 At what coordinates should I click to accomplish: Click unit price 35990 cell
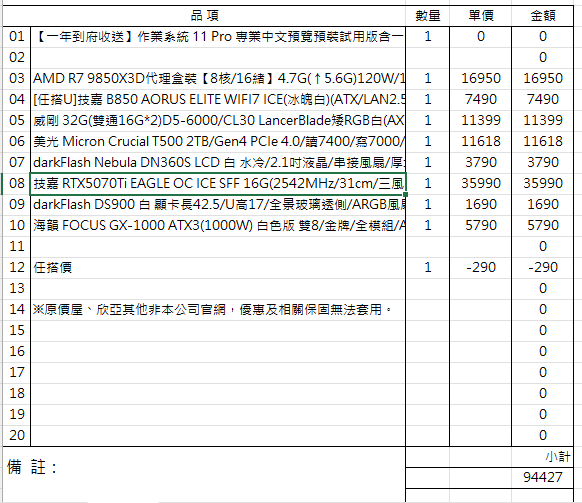[481, 183]
